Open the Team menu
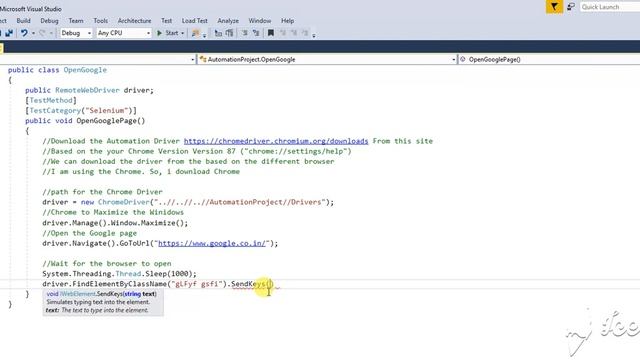Image resolution: width=640 pixels, height=360 pixels. pyautogui.click(x=76, y=20)
